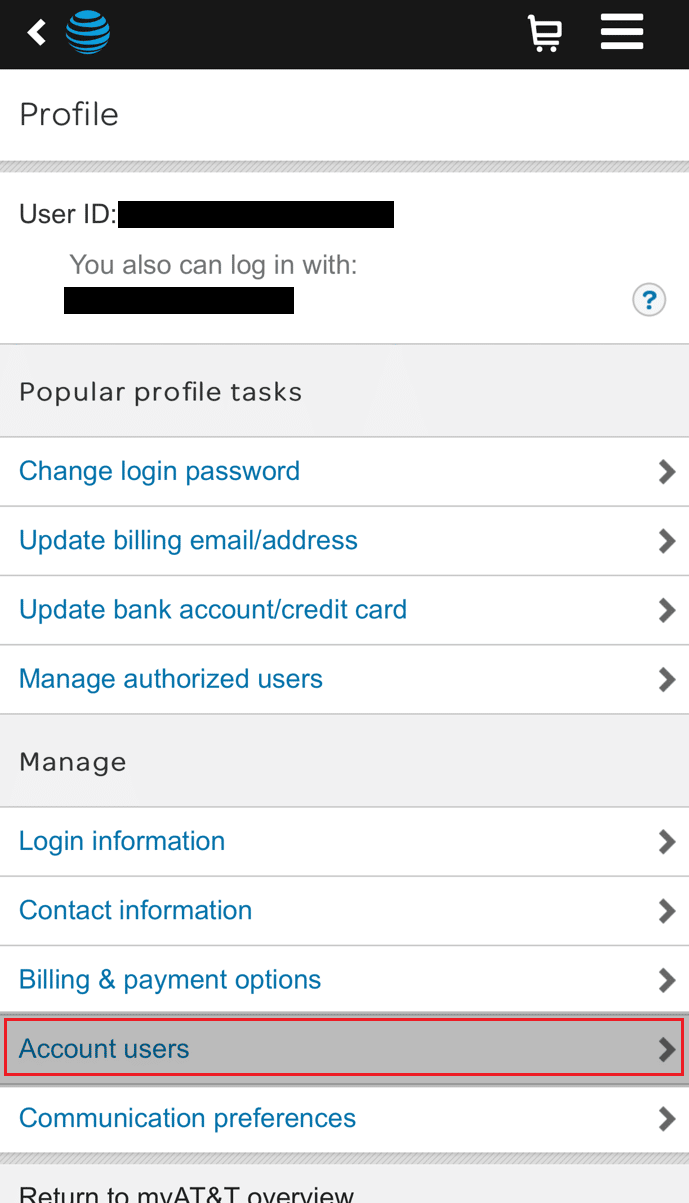Open Update billing email/address
This screenshot has height=1203, width=689.
pos(188,540)
